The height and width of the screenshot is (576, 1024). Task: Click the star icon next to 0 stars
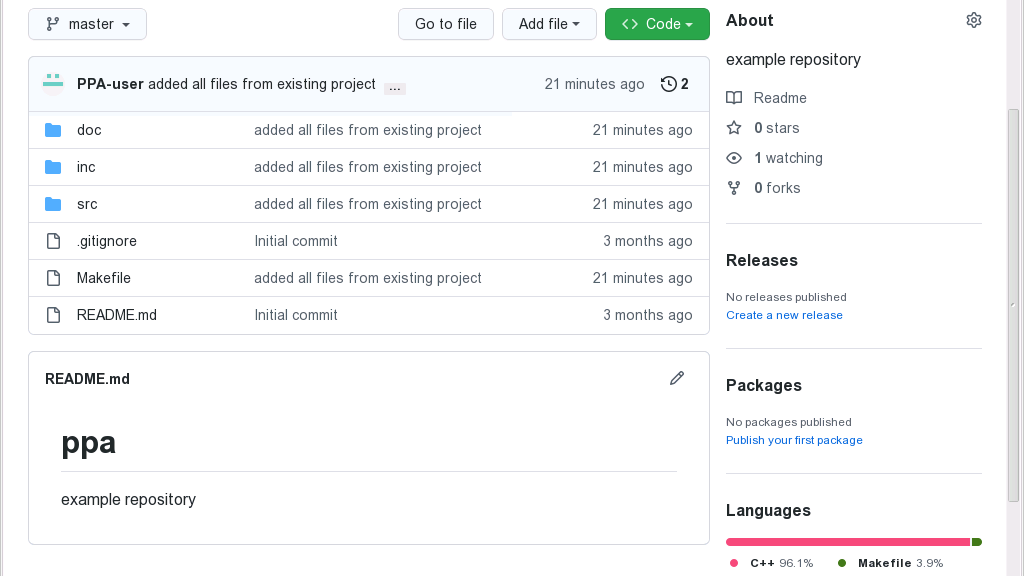[734, 128]
